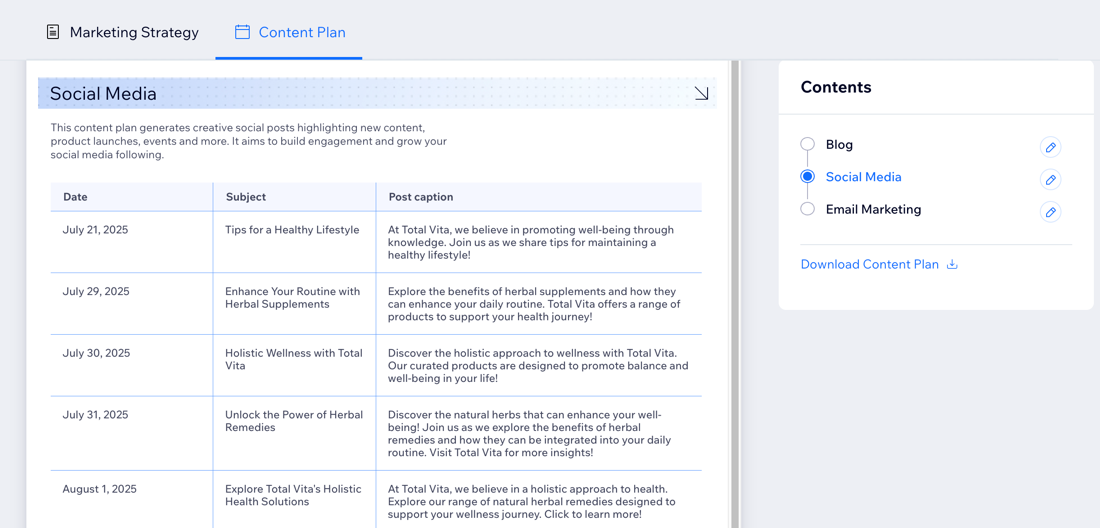Click the Social Media section heading

coord(103,93)
